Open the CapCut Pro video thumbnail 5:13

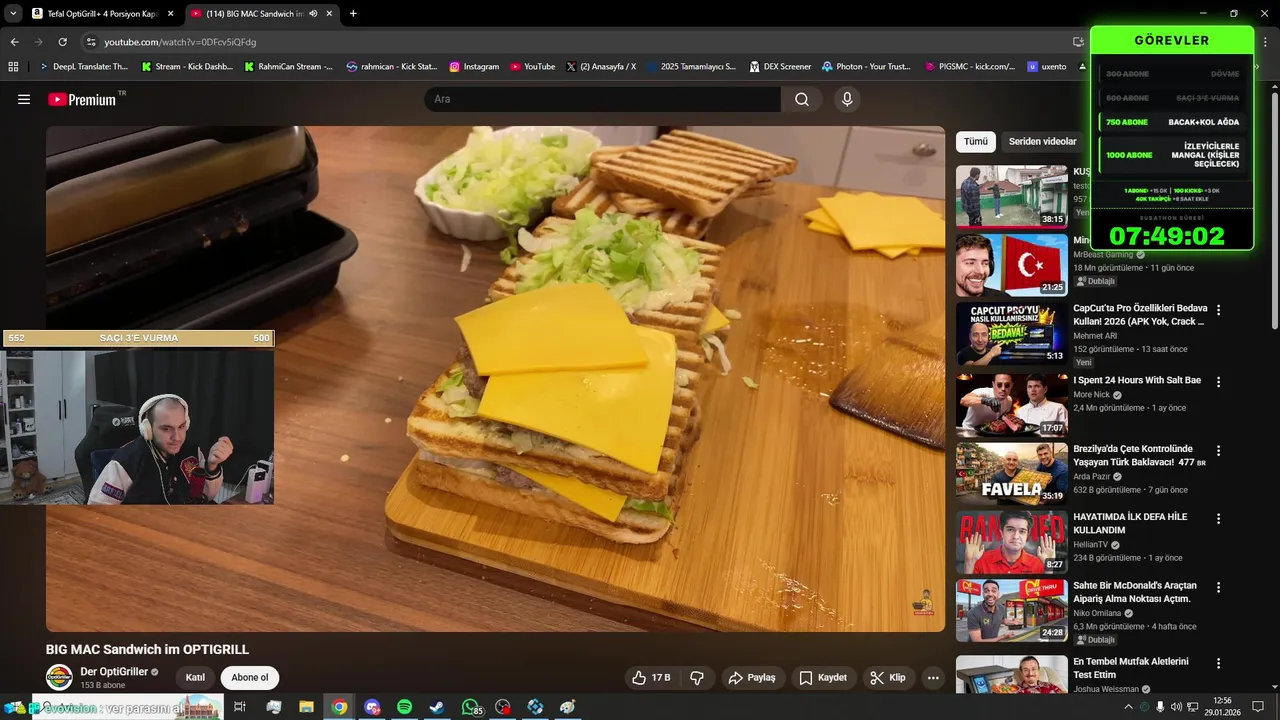[x=1012, y=334]
